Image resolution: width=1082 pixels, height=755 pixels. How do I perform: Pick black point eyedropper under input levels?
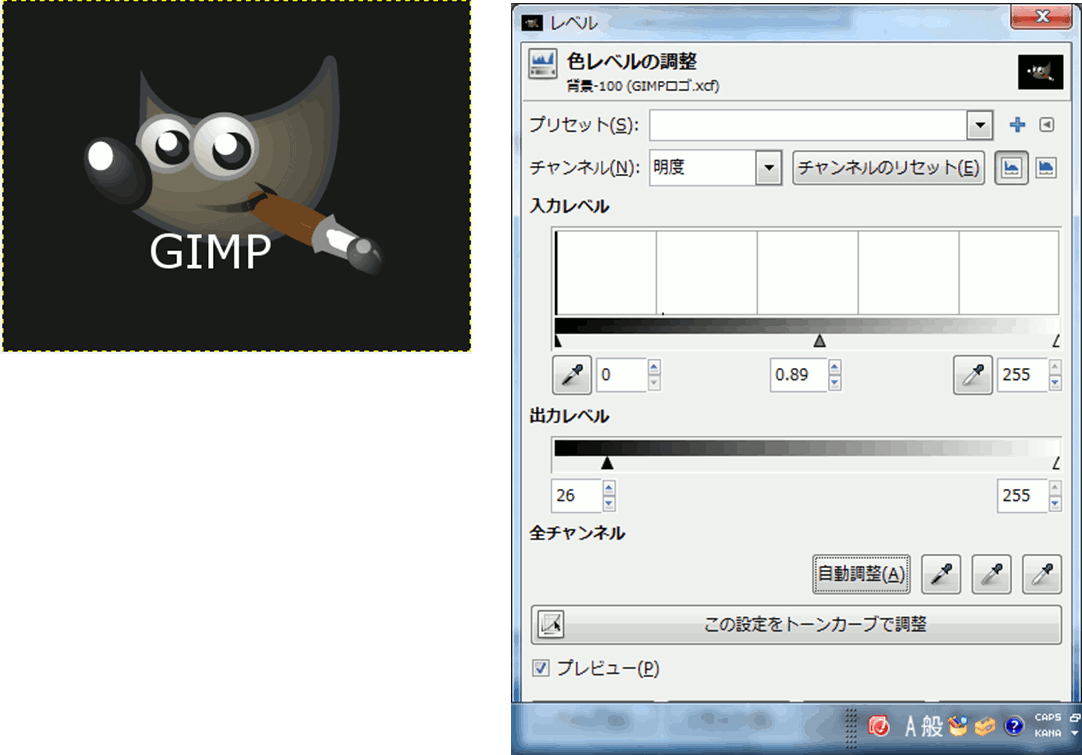(572, 375)
